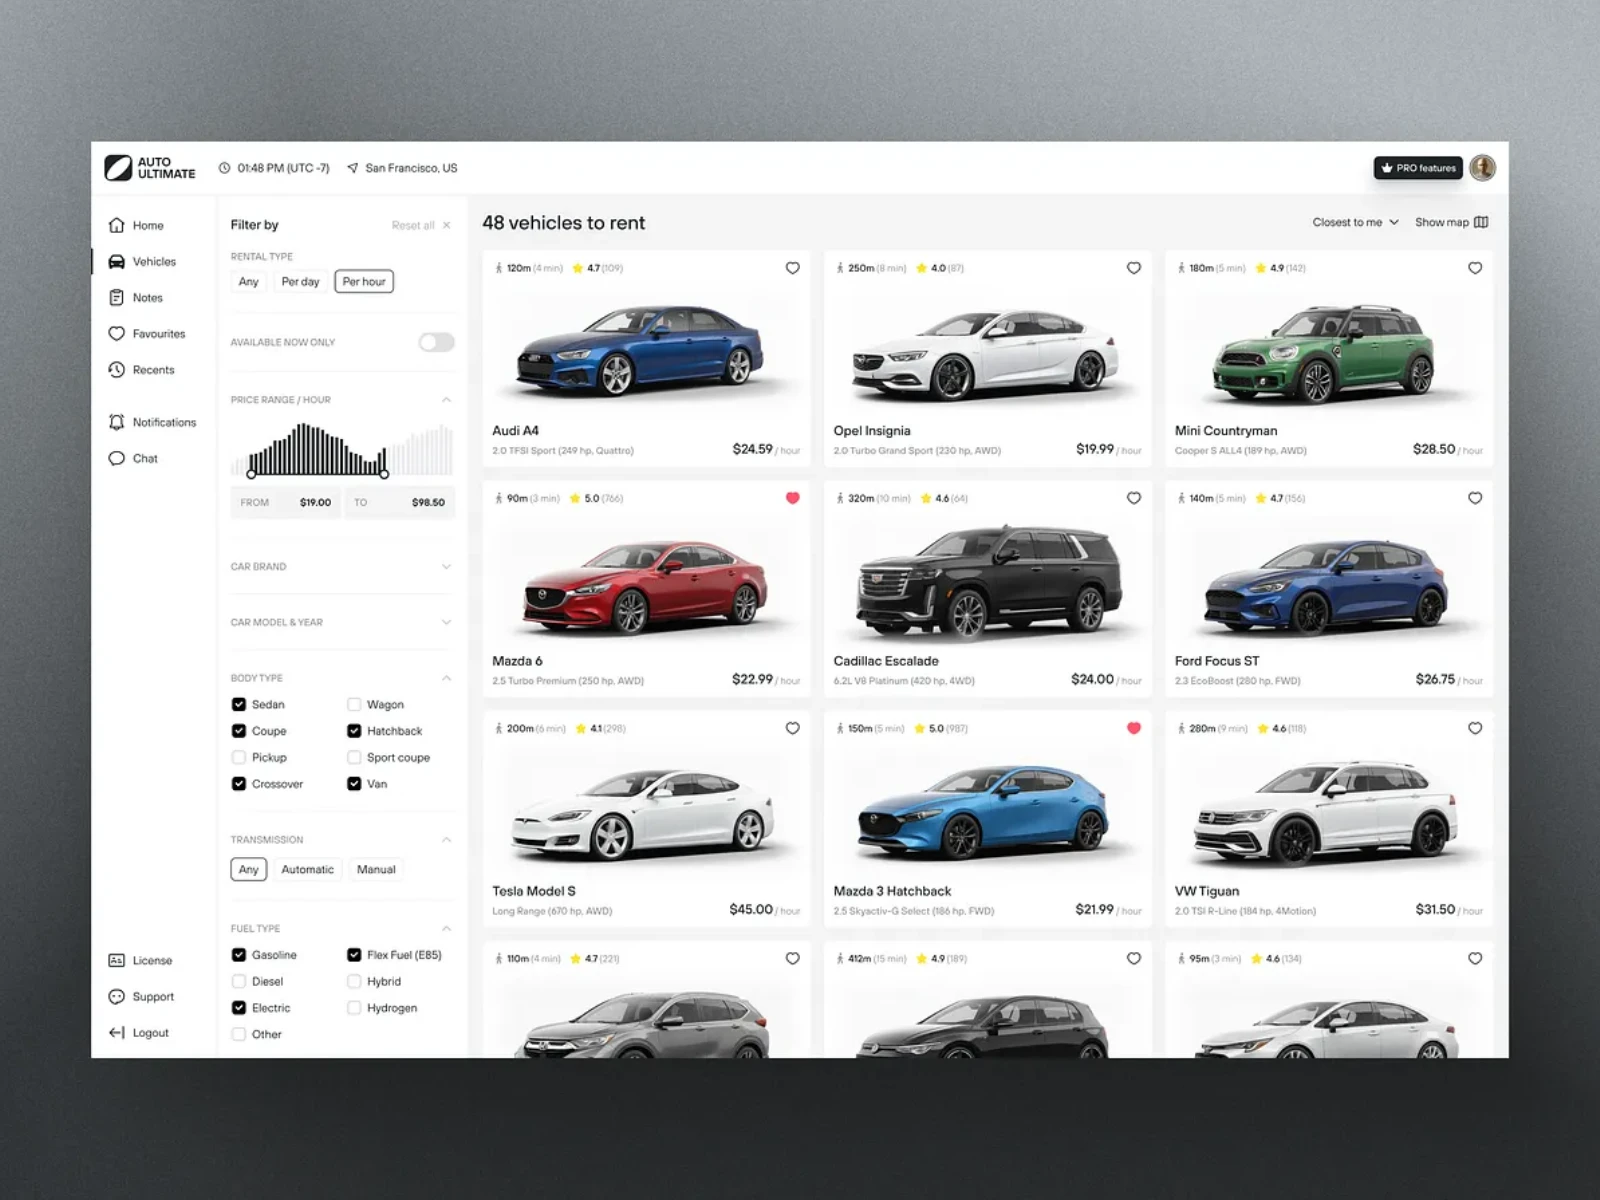
Task: Click the FROM price field $19.00
Action: click(x=286, y=502)
